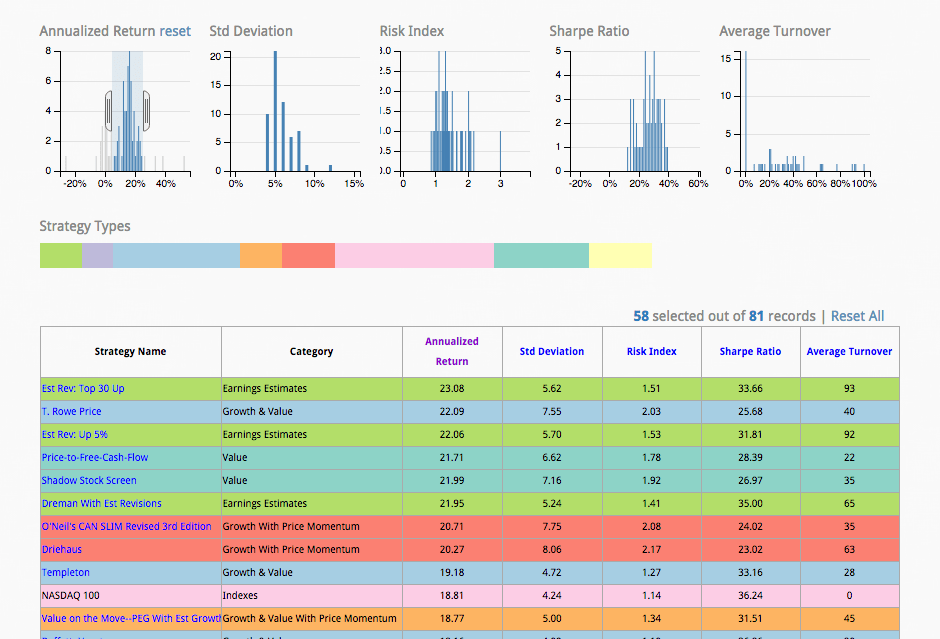
Task: Click the tallest bar in Std Deviation chart
Action: pyautogui.click(x=275, y=111)
